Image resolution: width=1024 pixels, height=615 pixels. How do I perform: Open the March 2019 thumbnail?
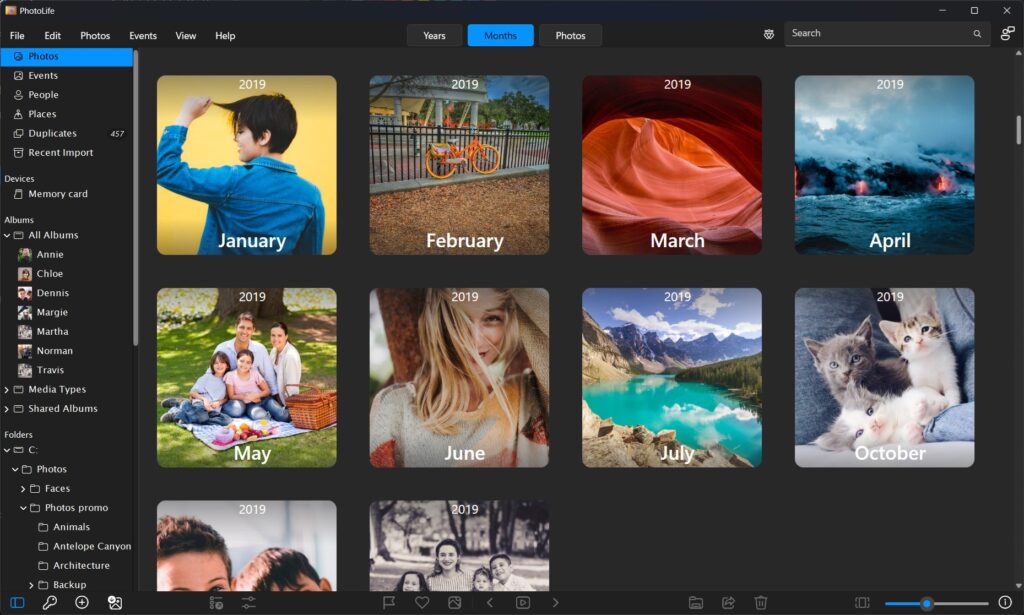672,165
